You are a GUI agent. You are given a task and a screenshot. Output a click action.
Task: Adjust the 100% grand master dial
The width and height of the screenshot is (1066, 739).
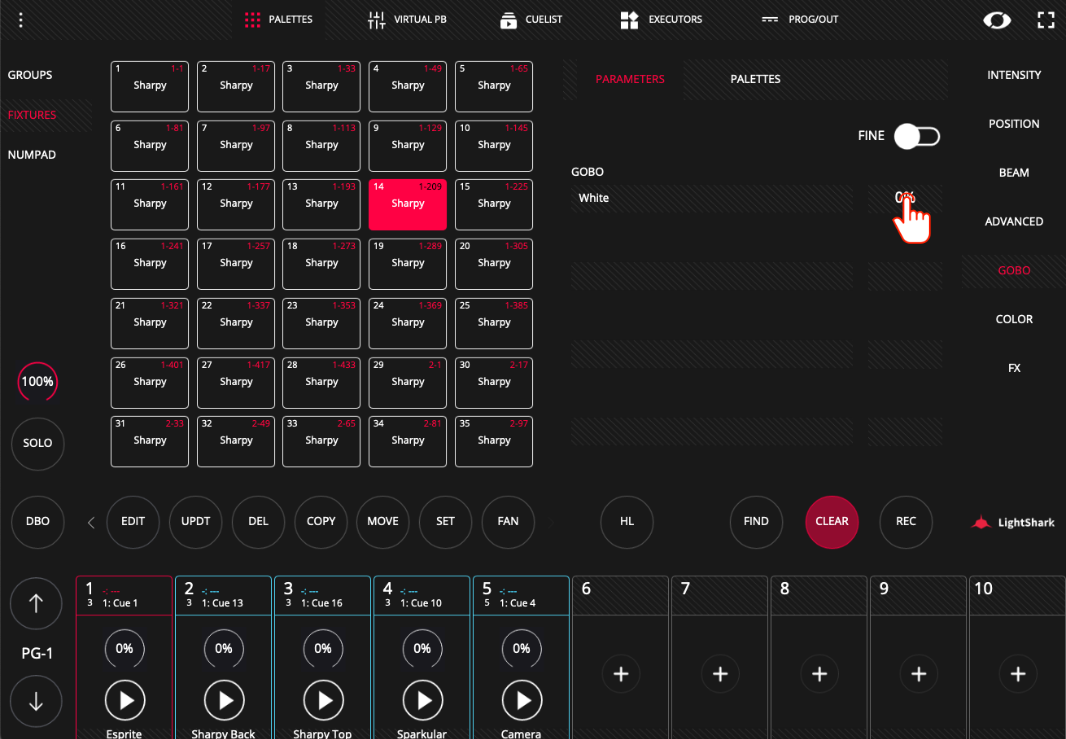[x=37, y=381]
